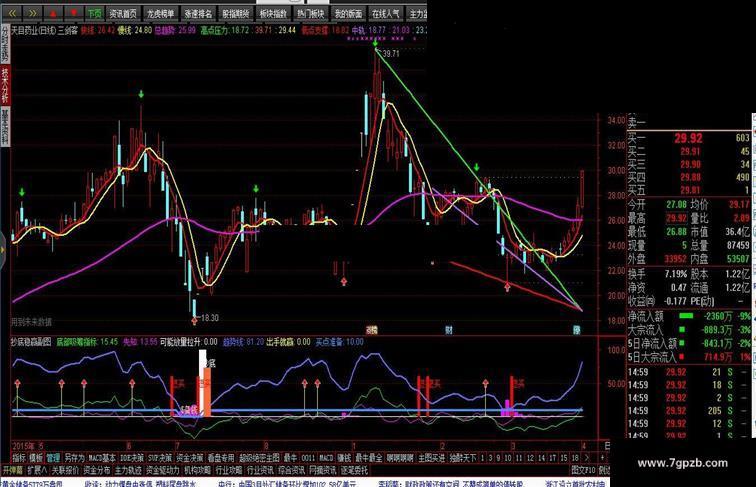The height and width of the screenshot is (487, 756).
Task: Select the 技术分析 vertical sidebar tab
Action: point(5,85)
